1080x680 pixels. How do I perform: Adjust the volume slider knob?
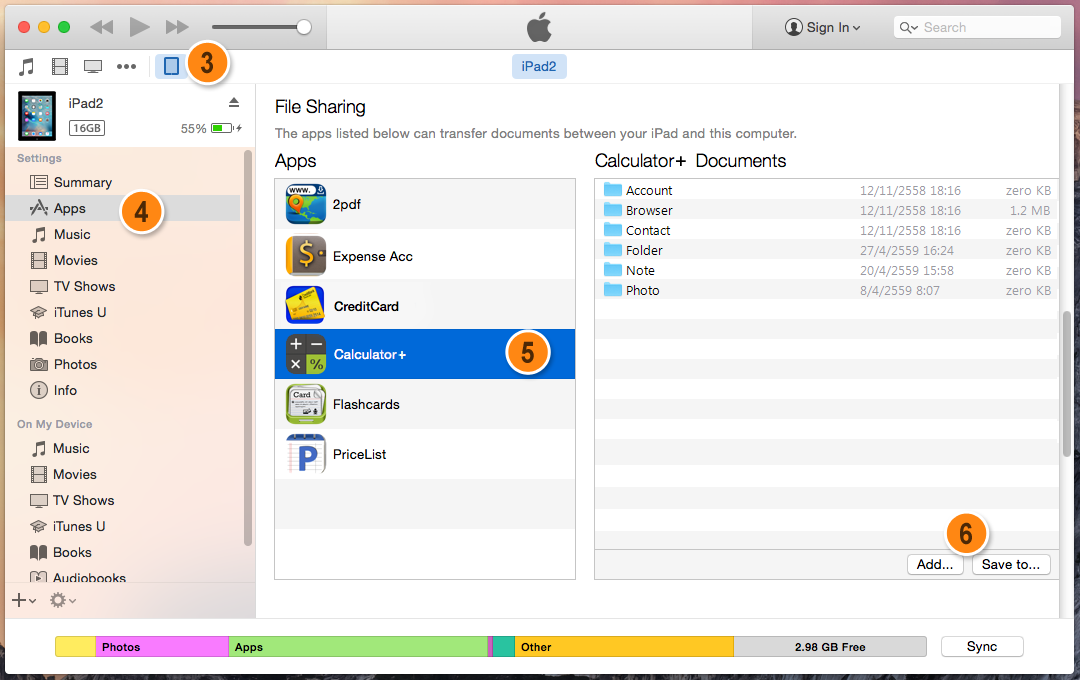coord(304,27)
